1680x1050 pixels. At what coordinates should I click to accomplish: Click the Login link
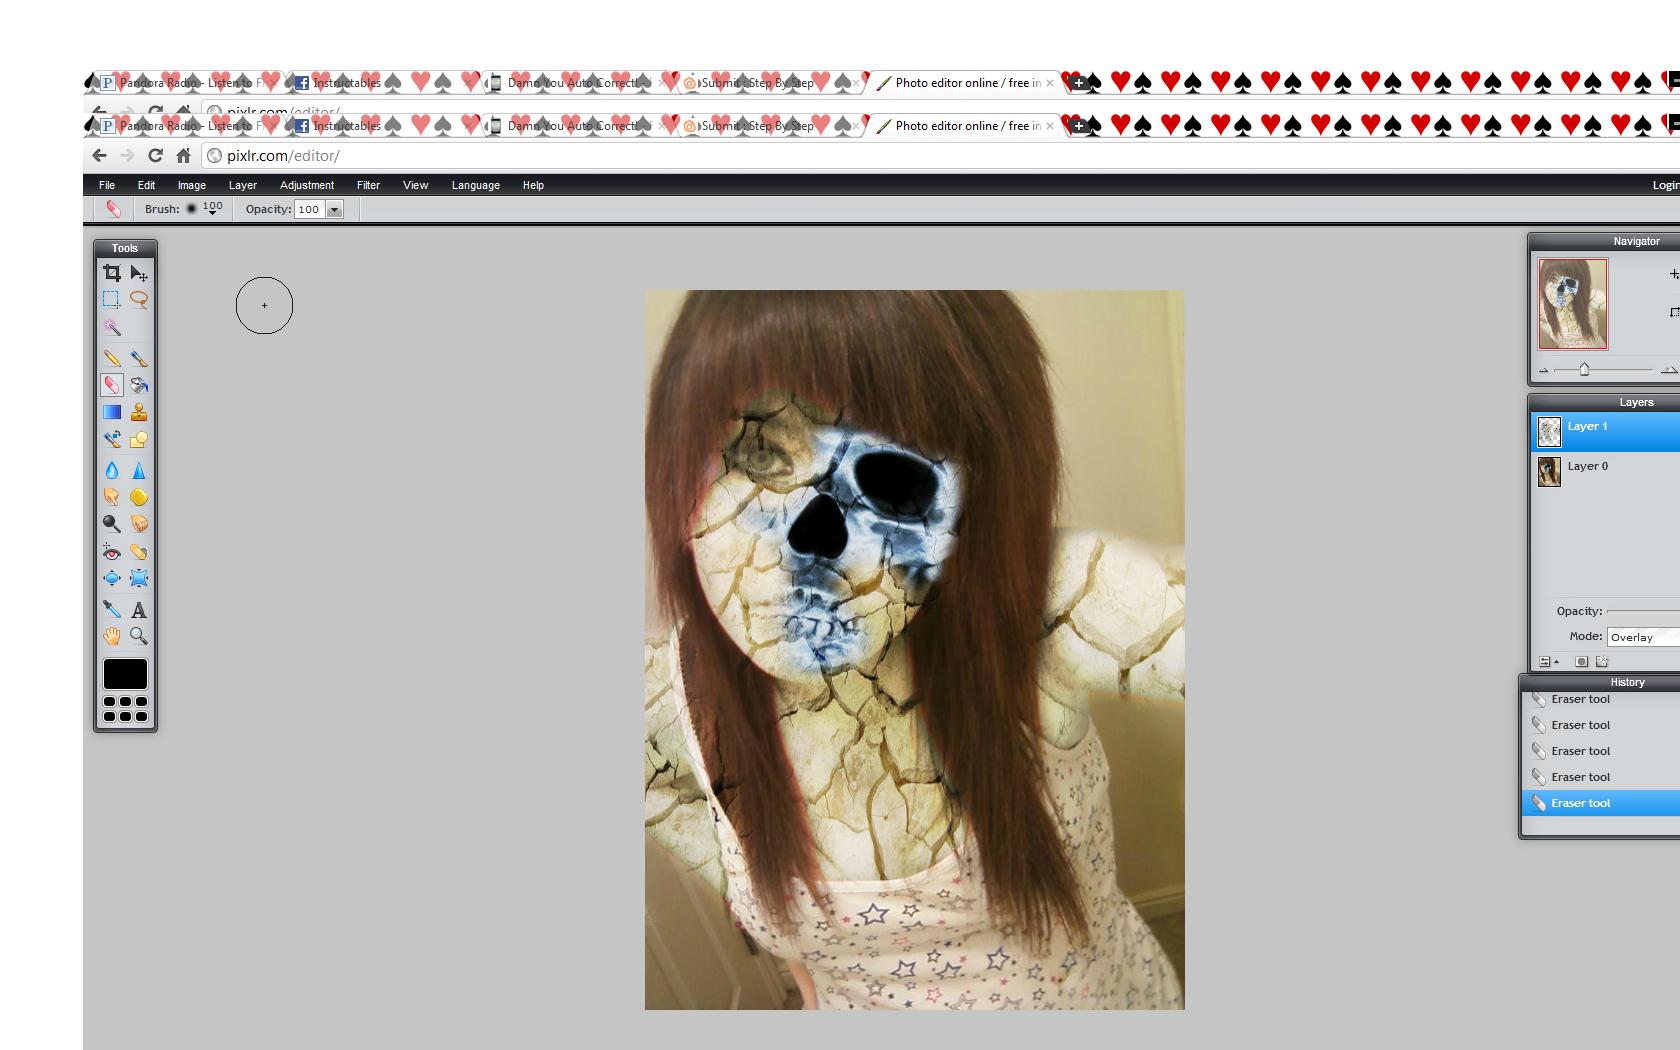[x=1666, y=185]
